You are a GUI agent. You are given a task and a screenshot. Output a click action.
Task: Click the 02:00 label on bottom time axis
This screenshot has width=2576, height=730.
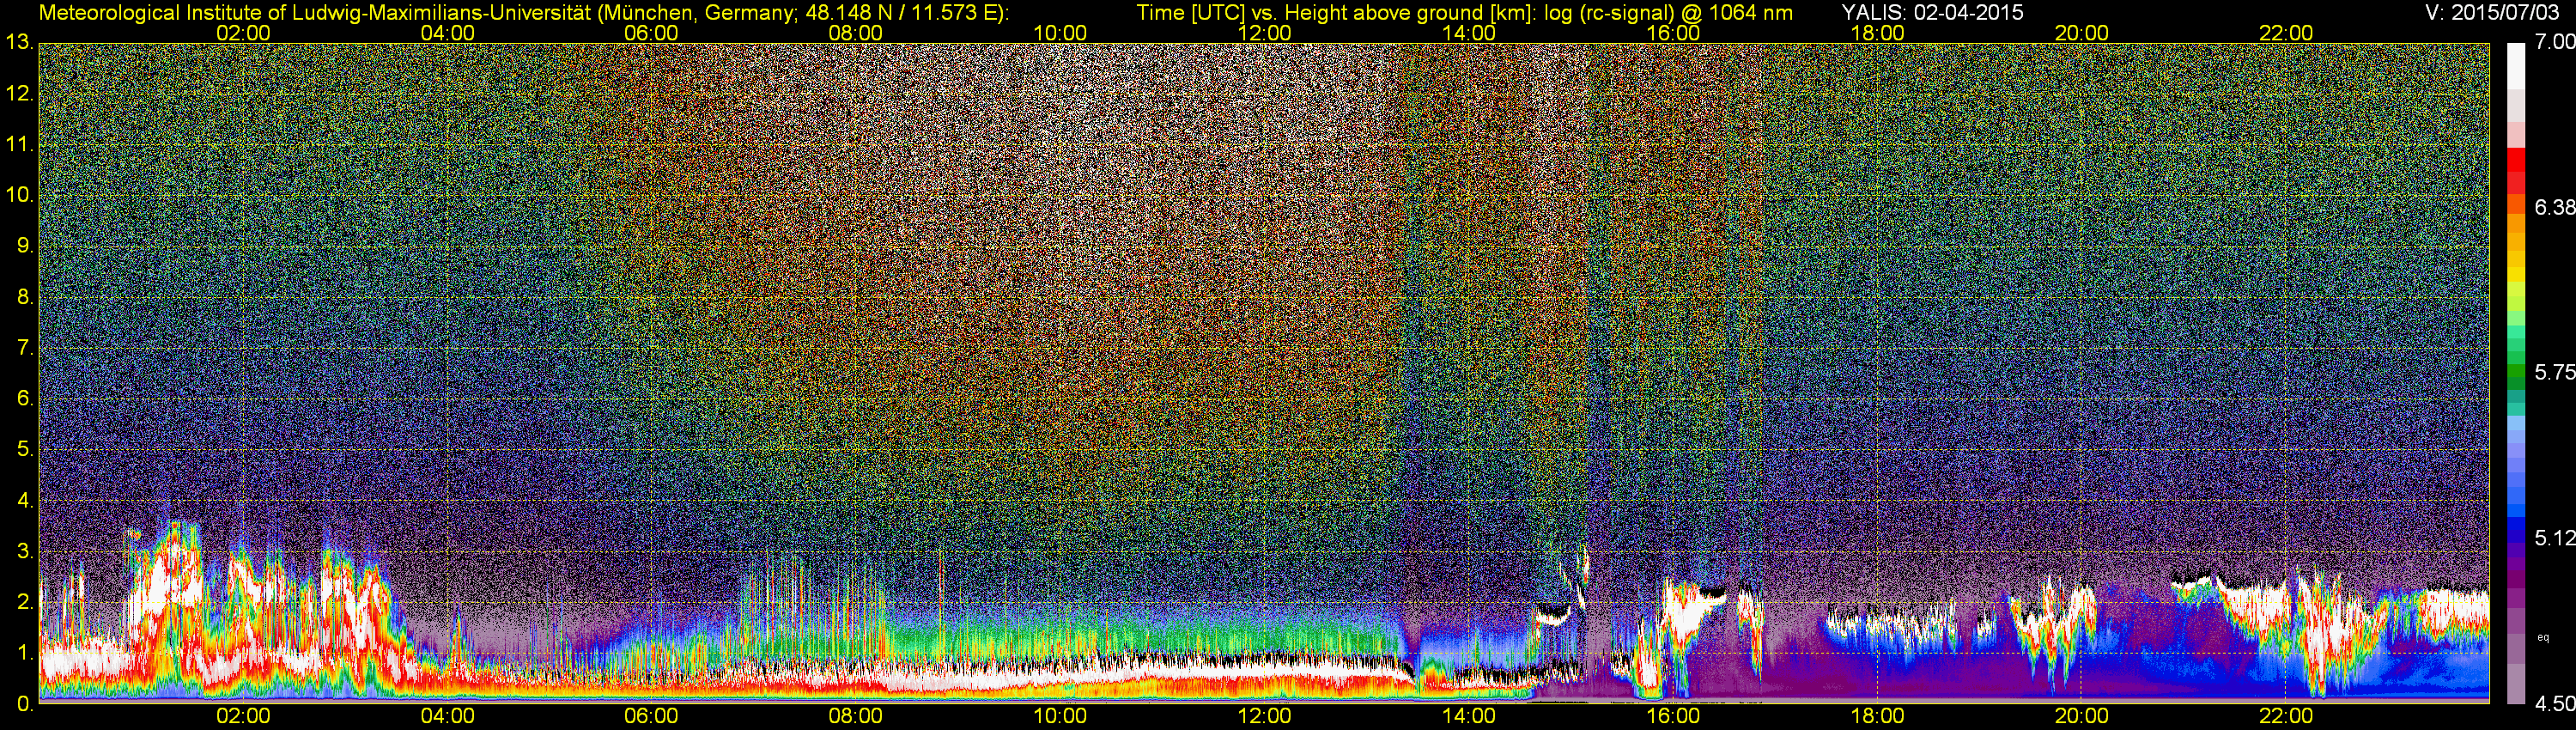243,717
